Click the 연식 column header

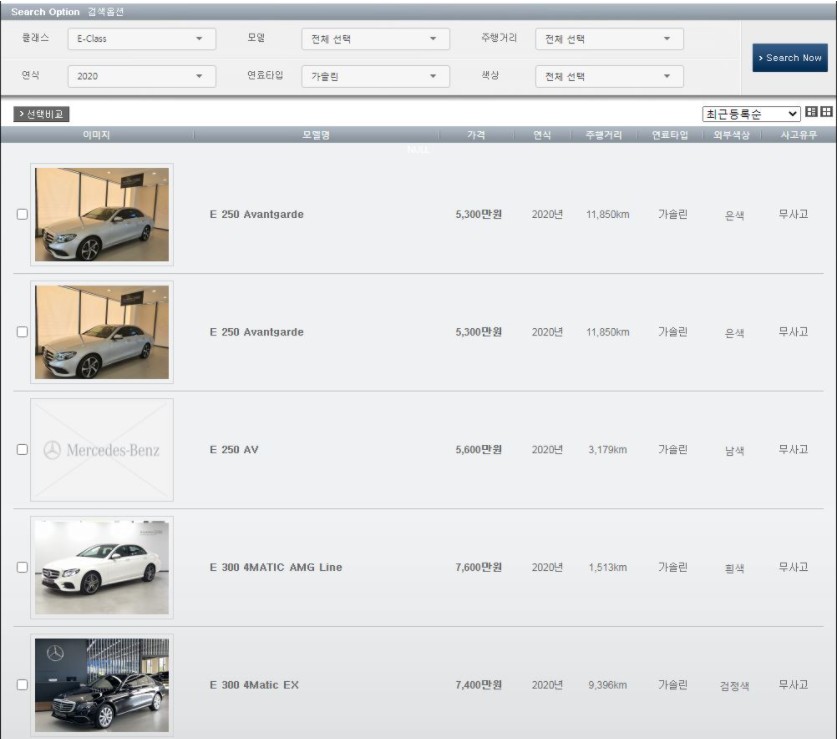point(541,135)
